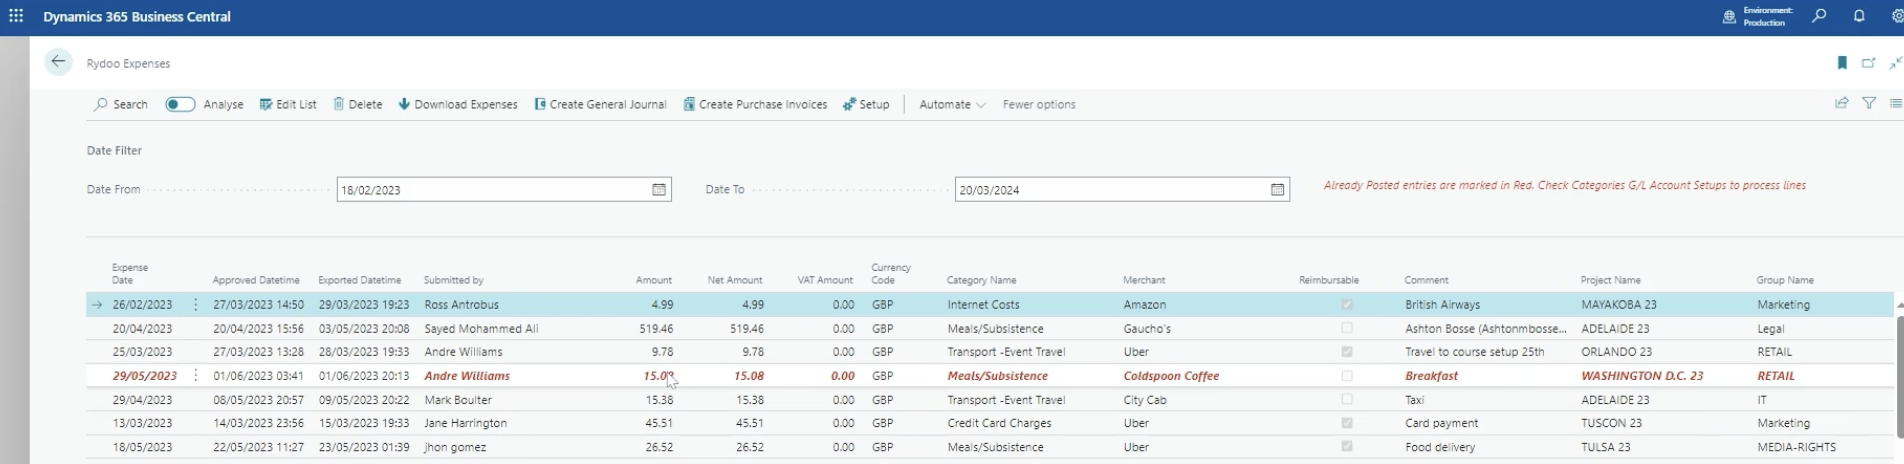Click the Share icon above the list
The height and width of the screenshot is (464, 1904).
click(x=1841, y=103)
